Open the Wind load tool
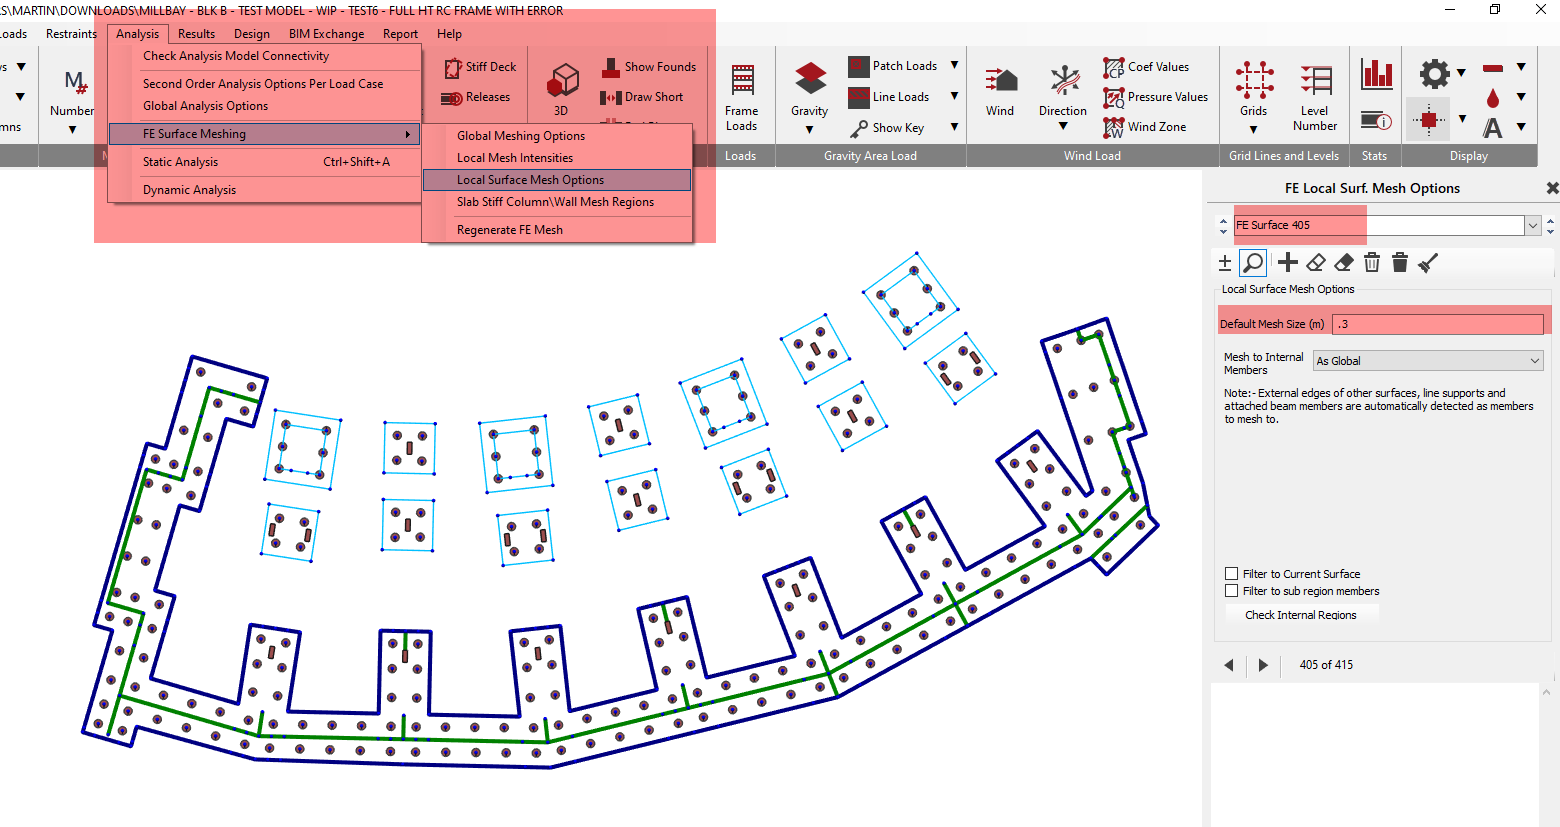 coord(1000,80)
